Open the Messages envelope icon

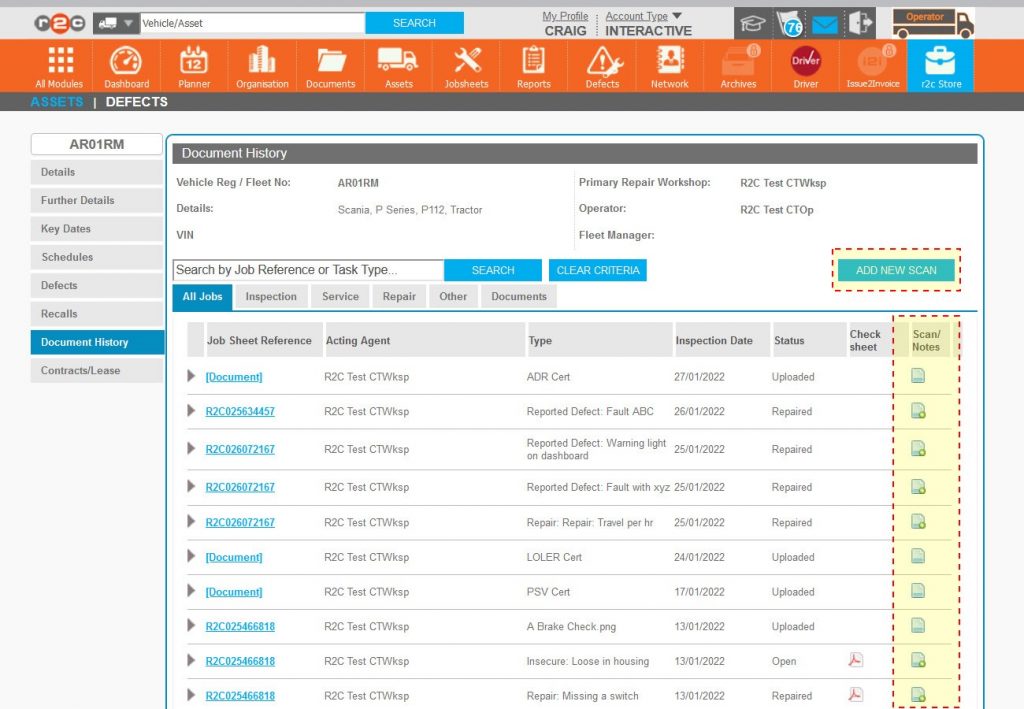coord(823,22)
